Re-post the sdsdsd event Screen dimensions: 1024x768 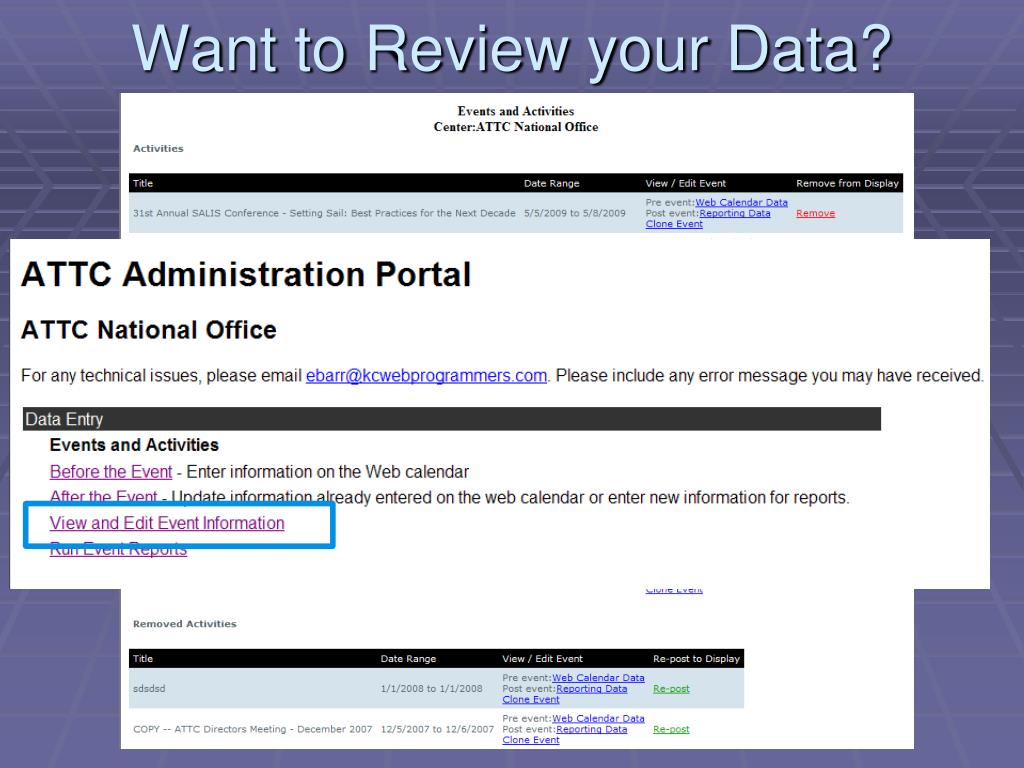(x=671, y=688)
